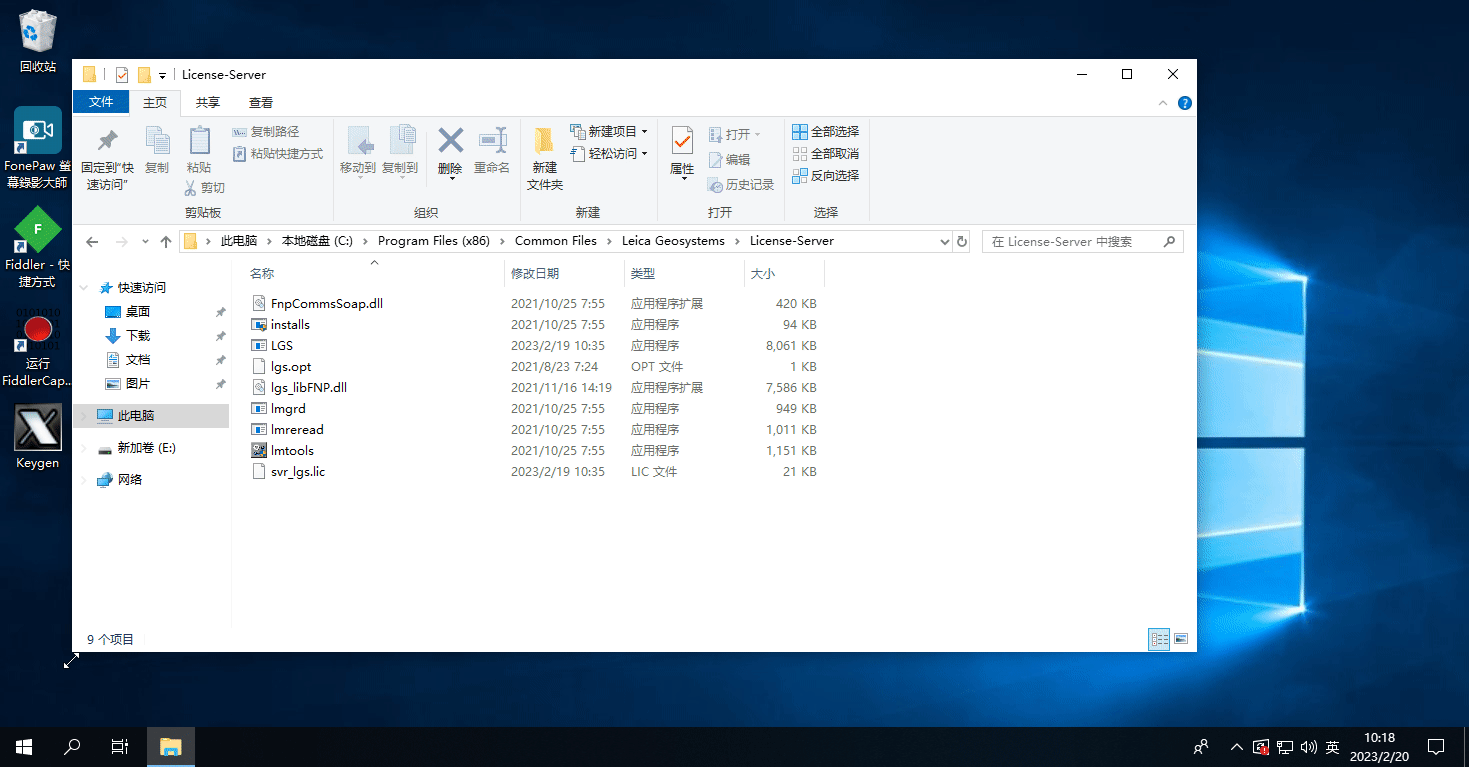Click Copy path (复制路径)
Image resolution: width=1469 pixels, height=767 pixels.
click(x=266, y=132)
